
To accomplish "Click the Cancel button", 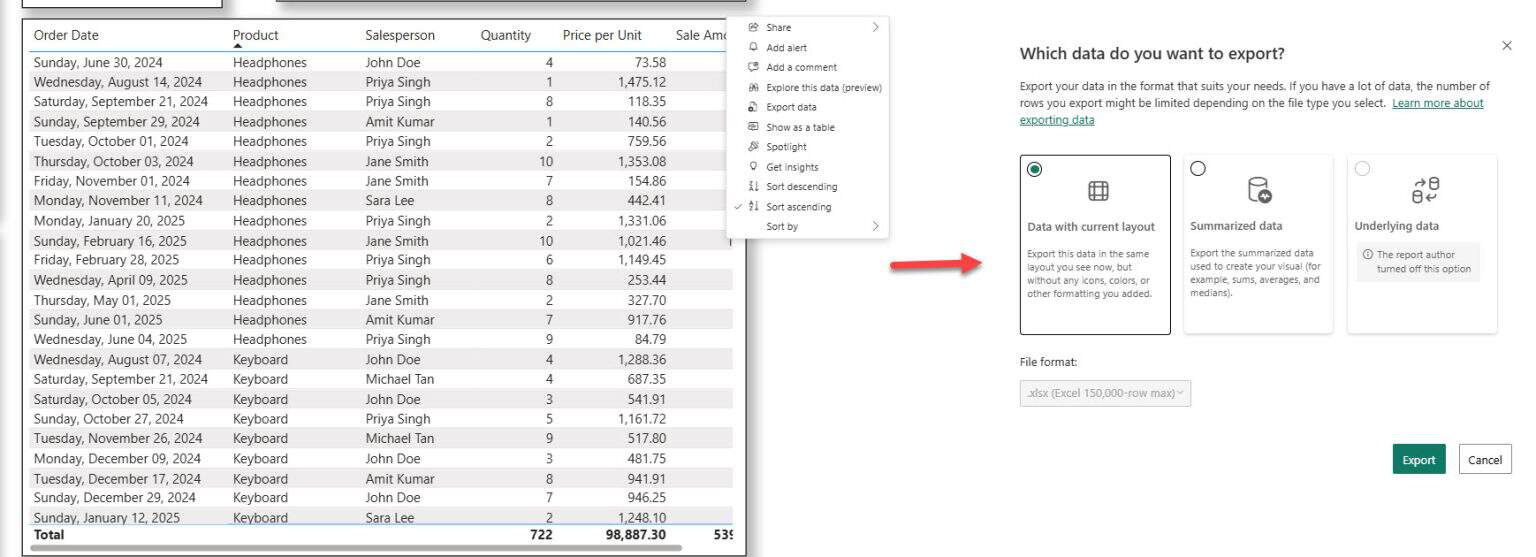I will [1485, 460].
